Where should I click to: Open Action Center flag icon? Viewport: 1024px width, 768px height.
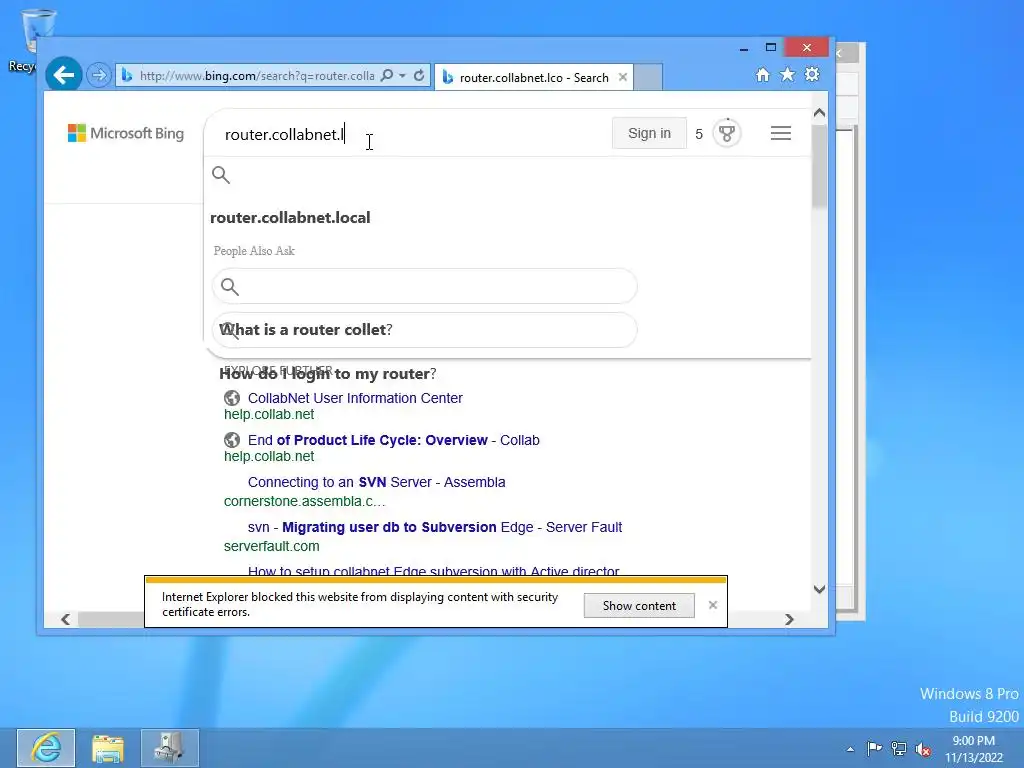pyautogui.click(x=874, y=748)
